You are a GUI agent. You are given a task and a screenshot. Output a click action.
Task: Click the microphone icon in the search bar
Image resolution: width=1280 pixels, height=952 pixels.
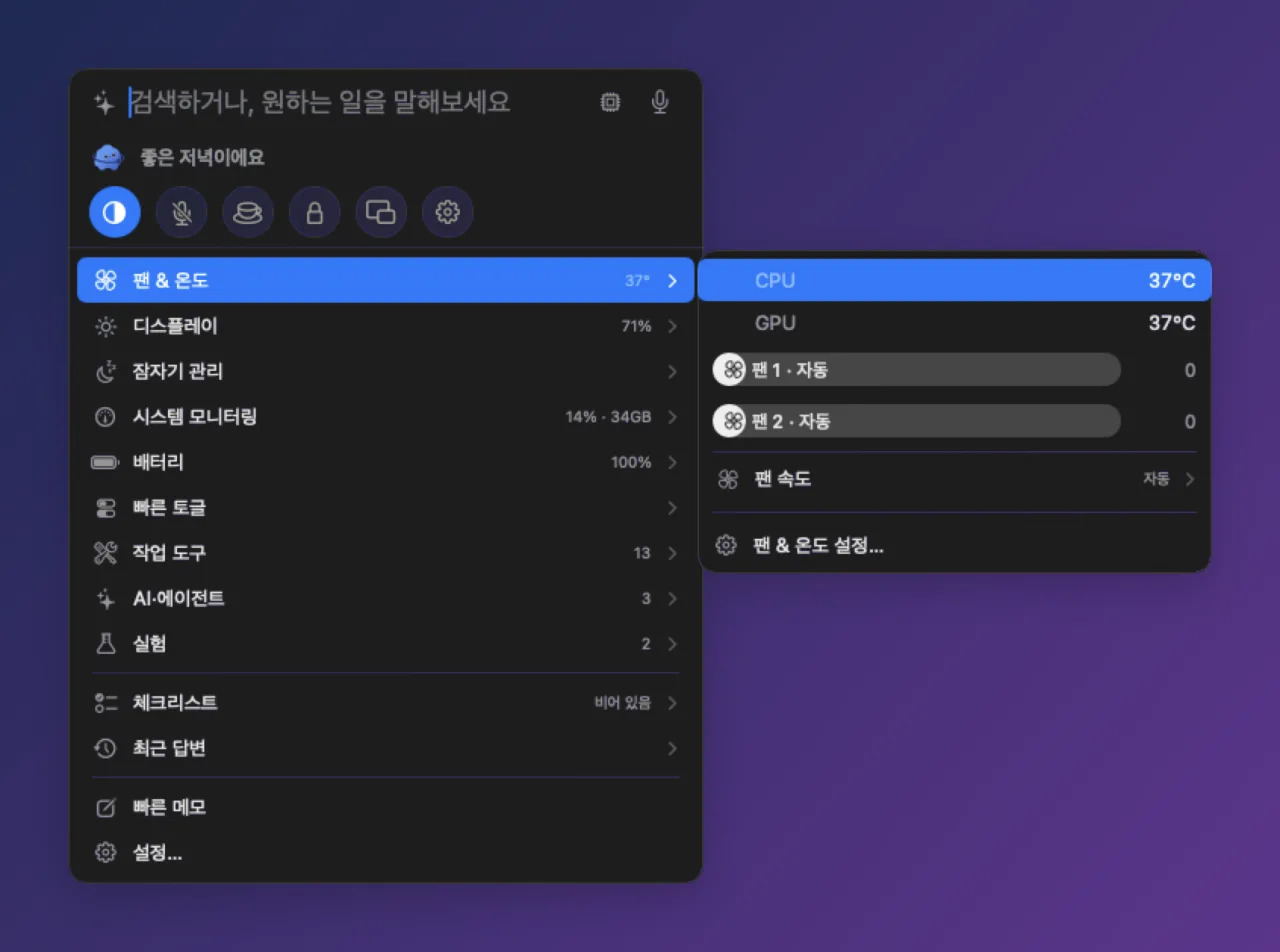coord(660,102)
